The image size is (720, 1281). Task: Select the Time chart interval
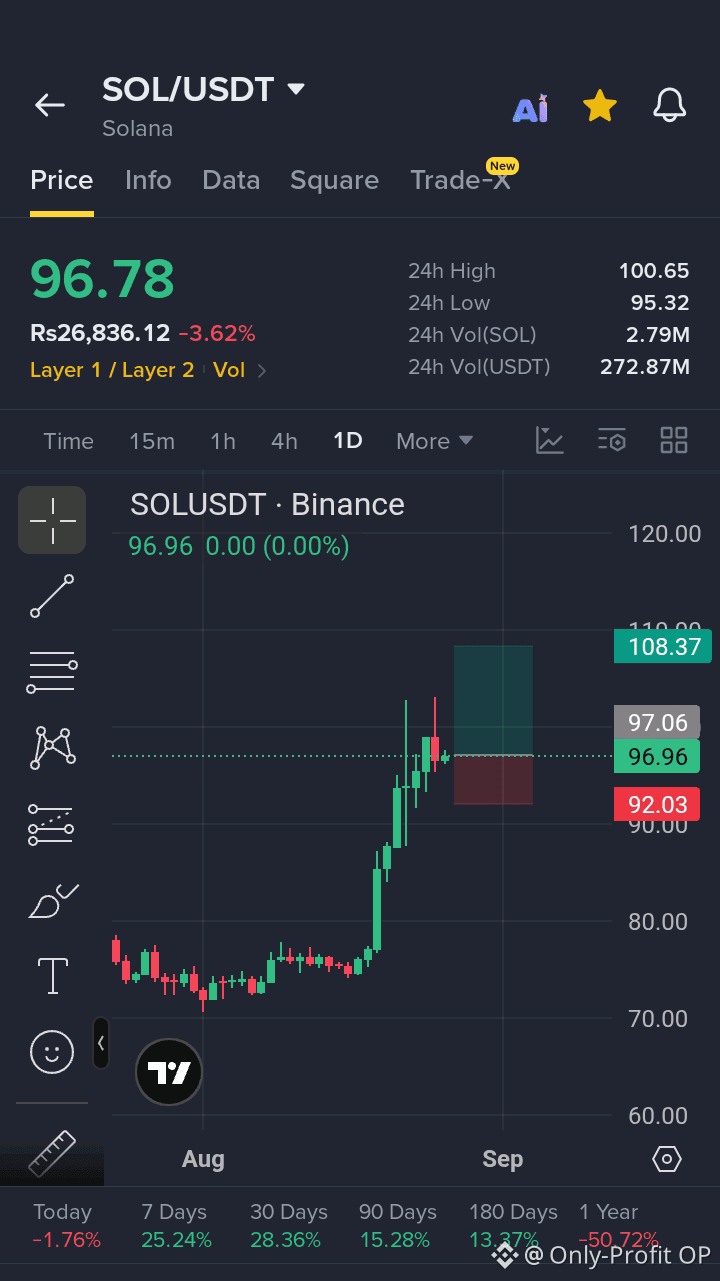tap(69, 441)
